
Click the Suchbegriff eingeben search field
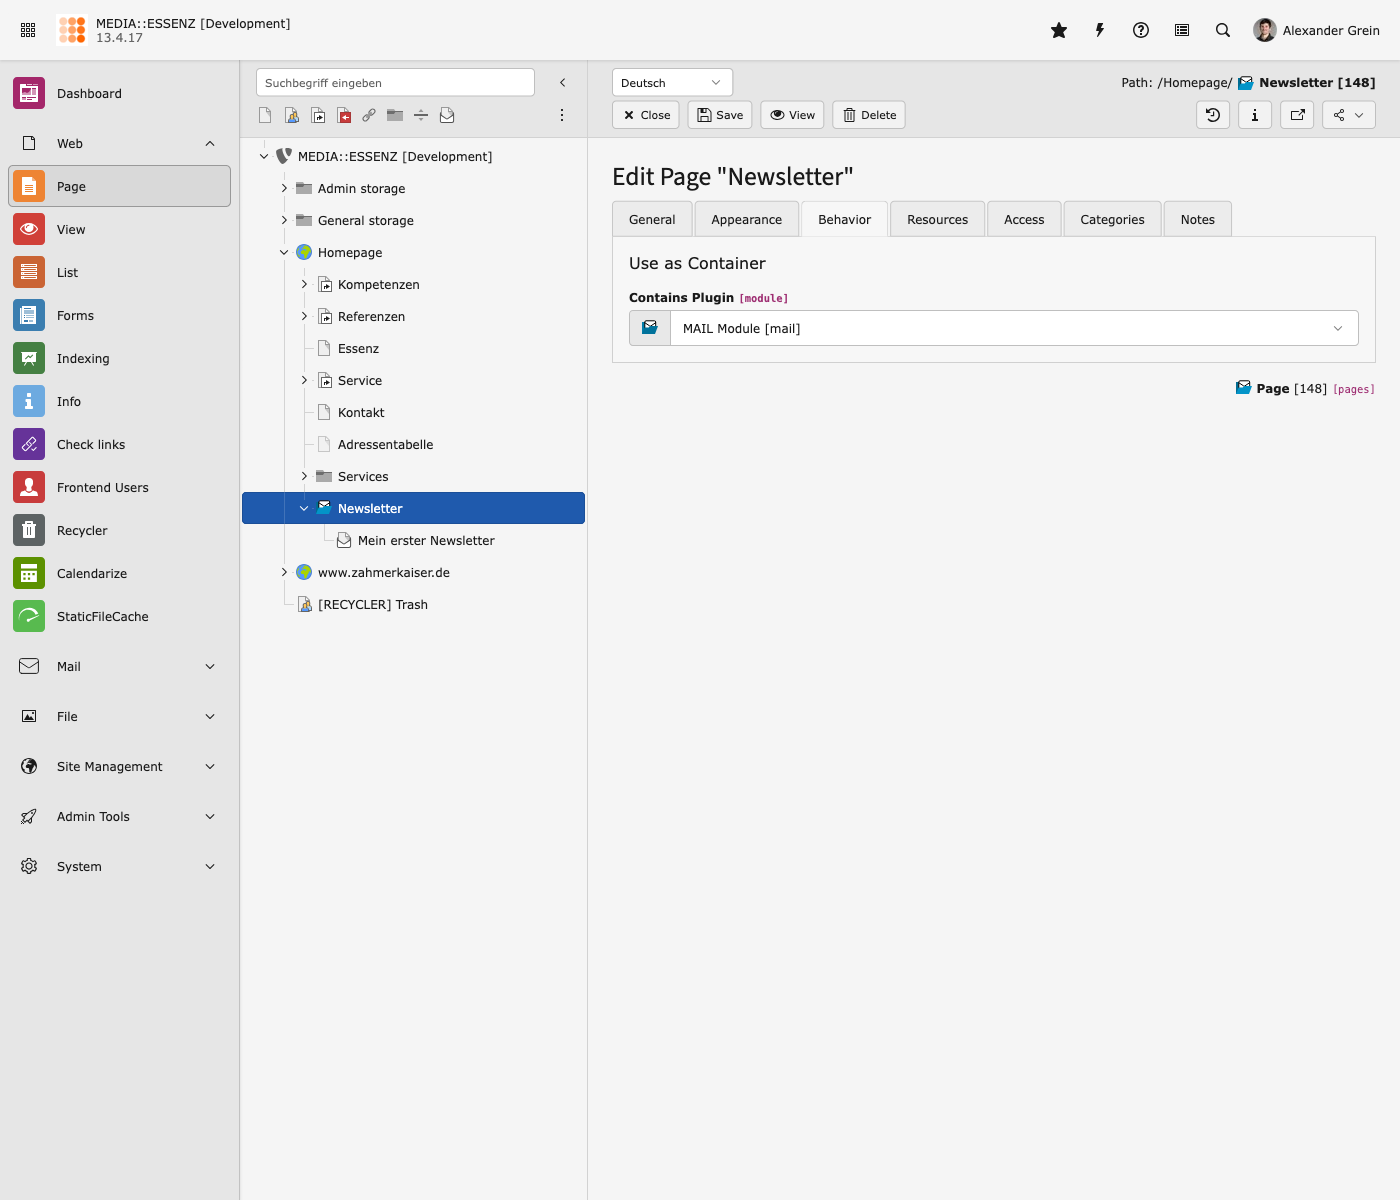pos(395,83)
